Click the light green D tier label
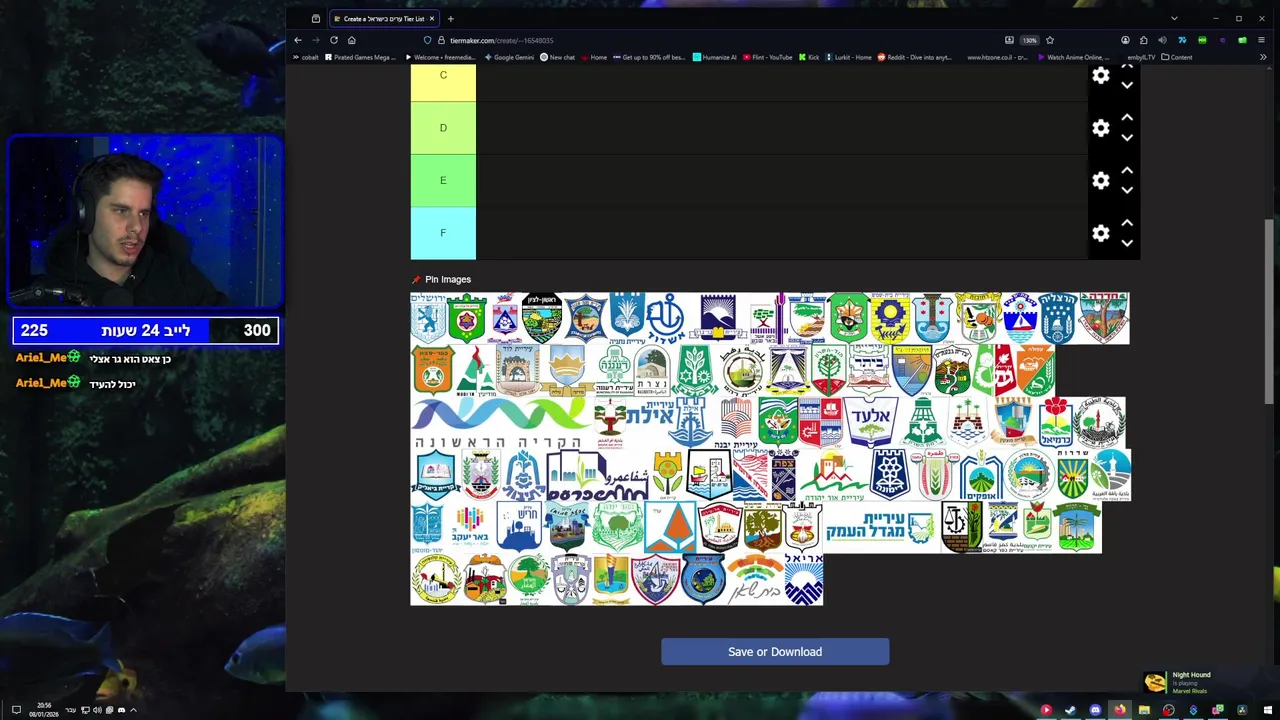 click(443, 128)
